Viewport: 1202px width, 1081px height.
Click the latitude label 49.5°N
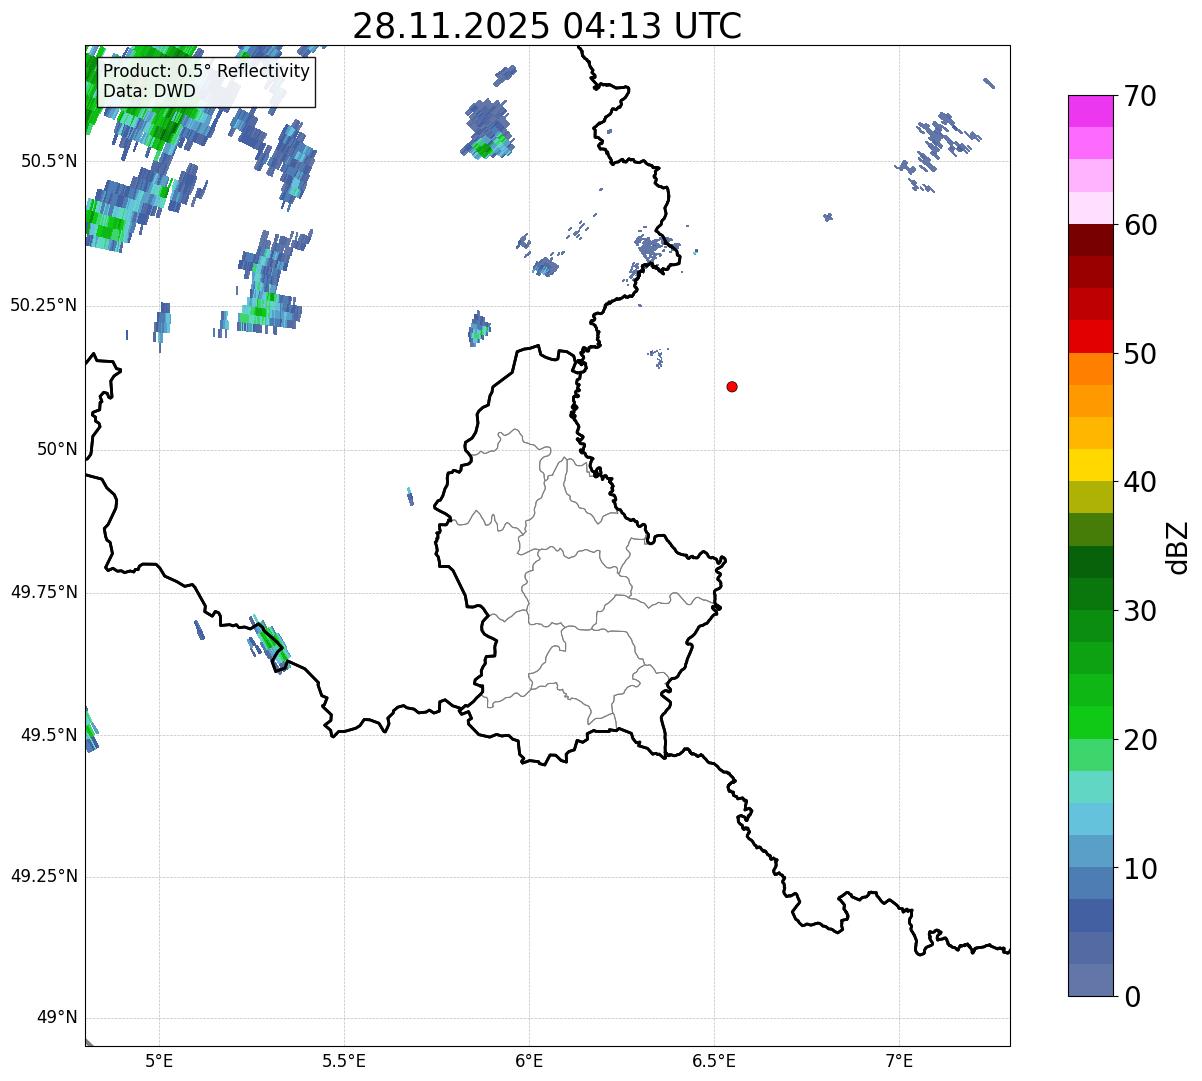point(49,735)
